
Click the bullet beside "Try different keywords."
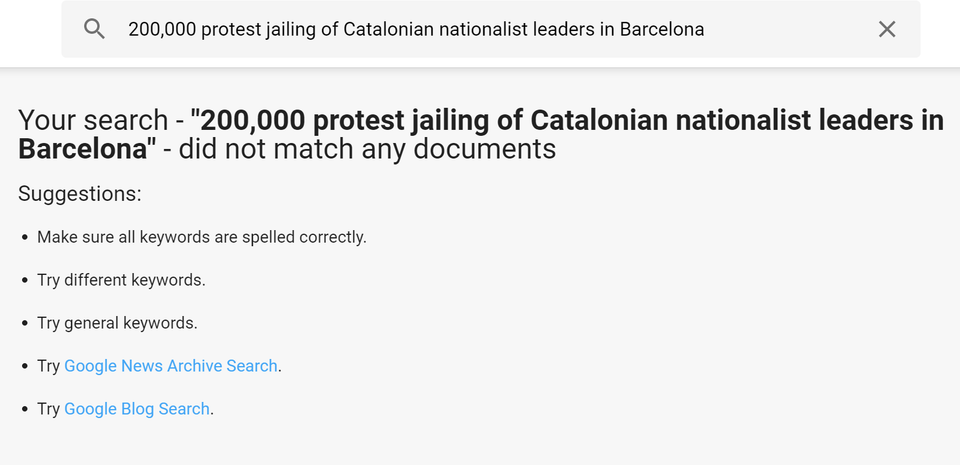pyautogui.click(x=25, y=281)
